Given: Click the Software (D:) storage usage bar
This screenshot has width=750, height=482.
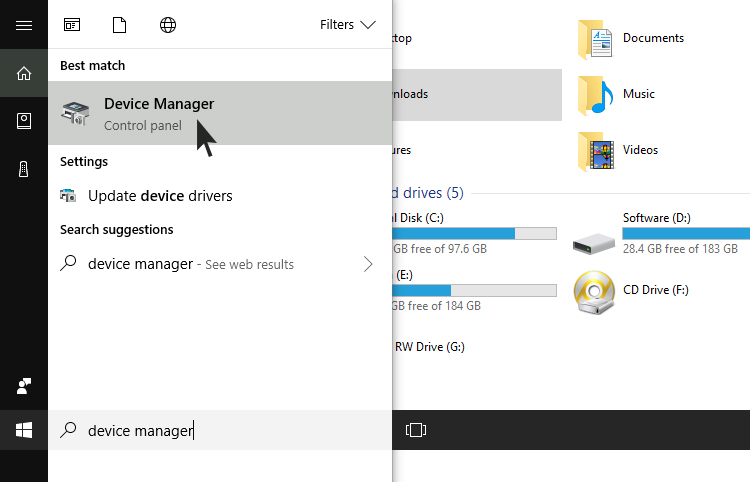Looking at the screenshot, I should (x=686, y=233).
